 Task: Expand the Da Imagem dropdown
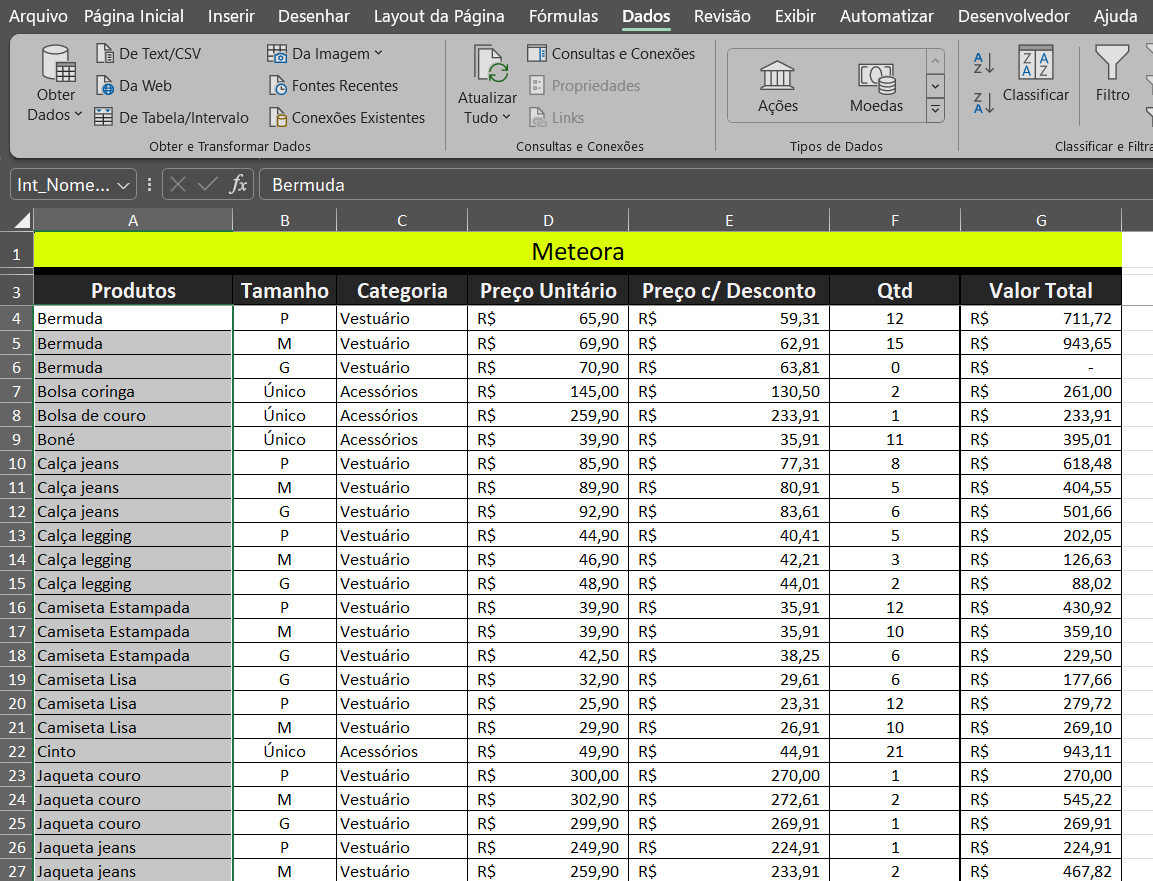[x=378, y=53]
